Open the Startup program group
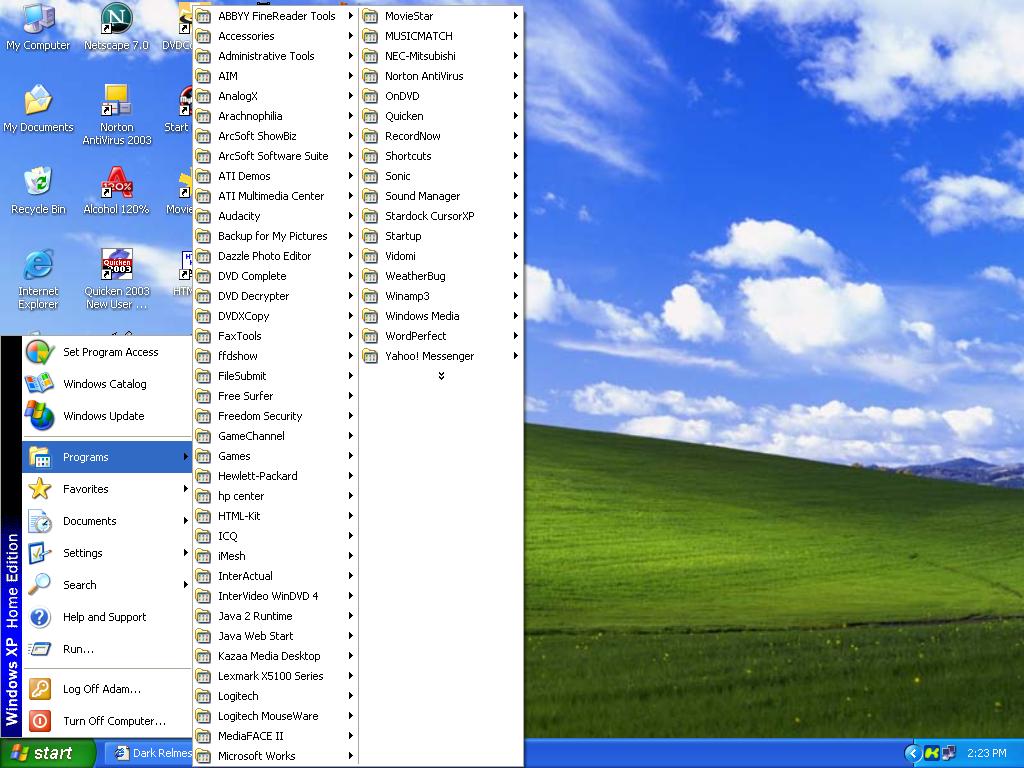The image size is (1024, 768). click(441, 236)
